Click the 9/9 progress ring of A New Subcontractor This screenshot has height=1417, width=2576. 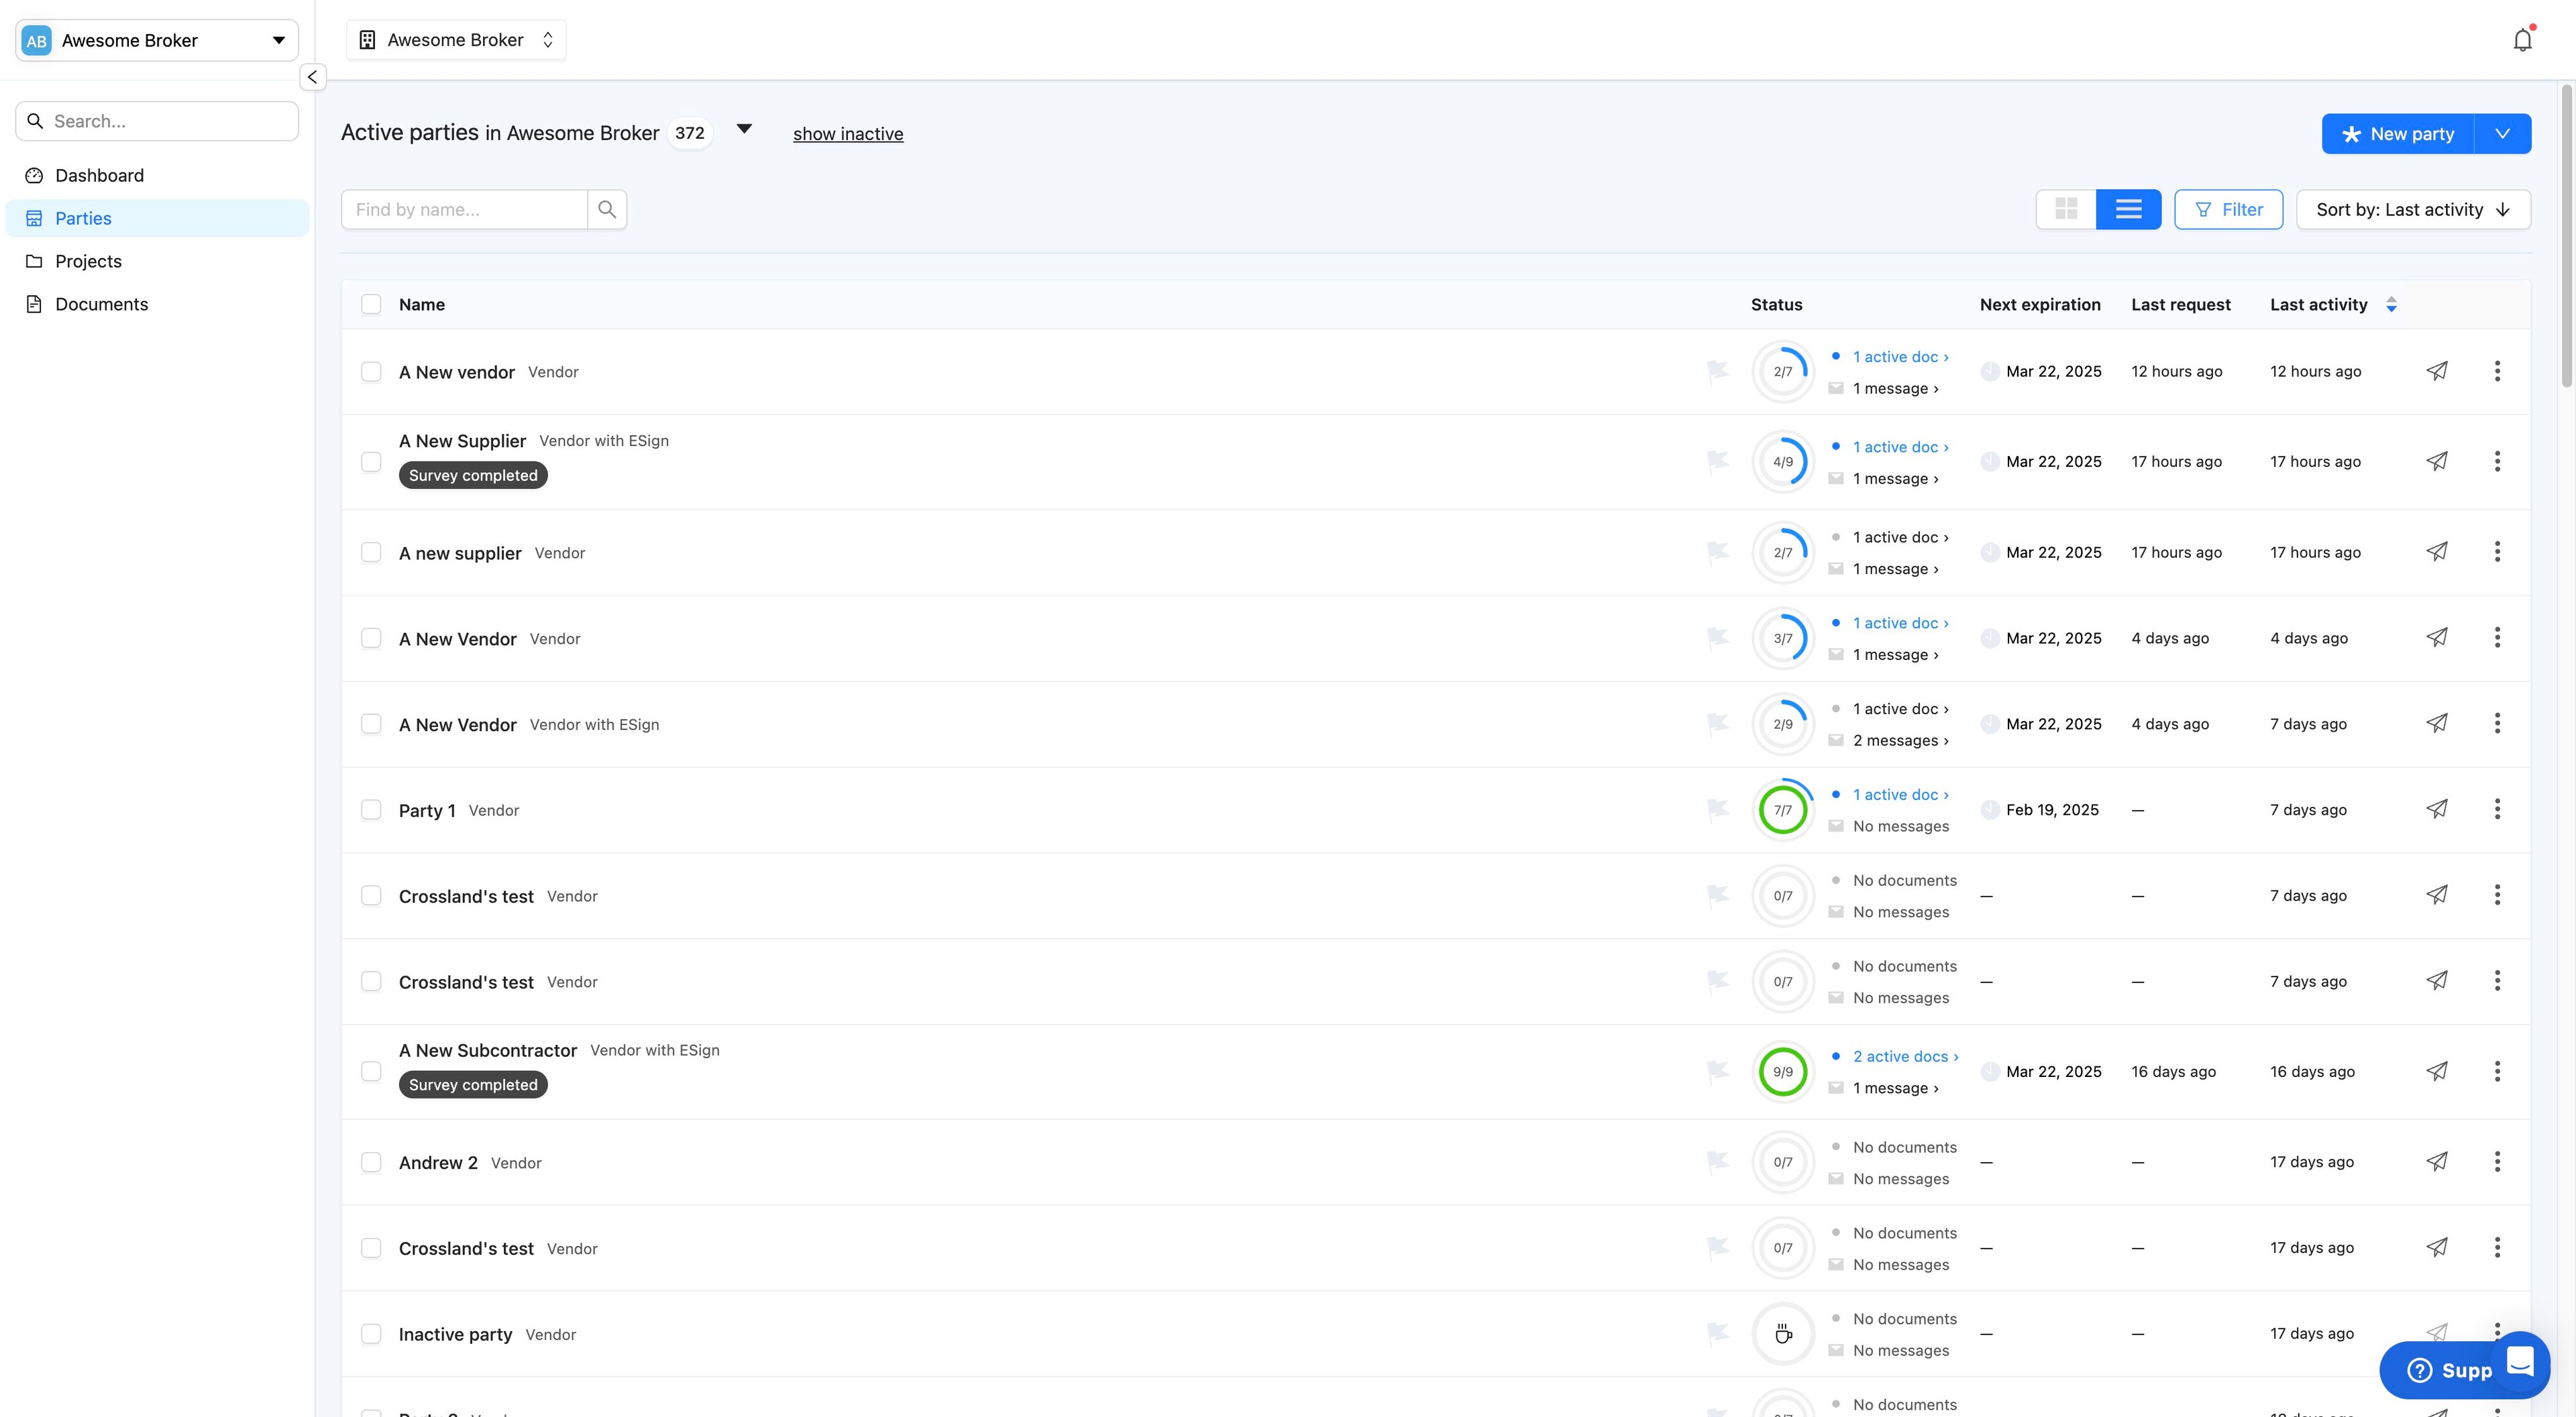1782,1071
